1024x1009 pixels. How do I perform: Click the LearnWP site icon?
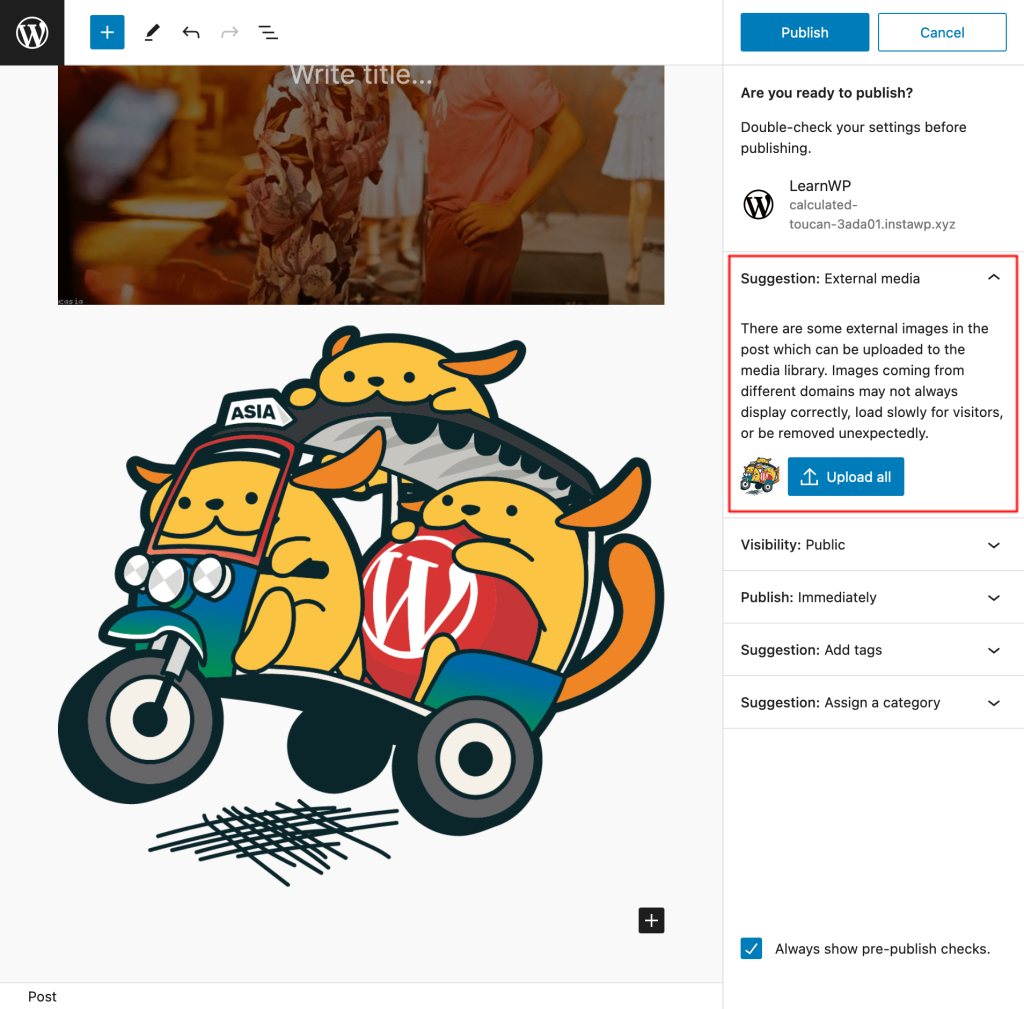758,204
